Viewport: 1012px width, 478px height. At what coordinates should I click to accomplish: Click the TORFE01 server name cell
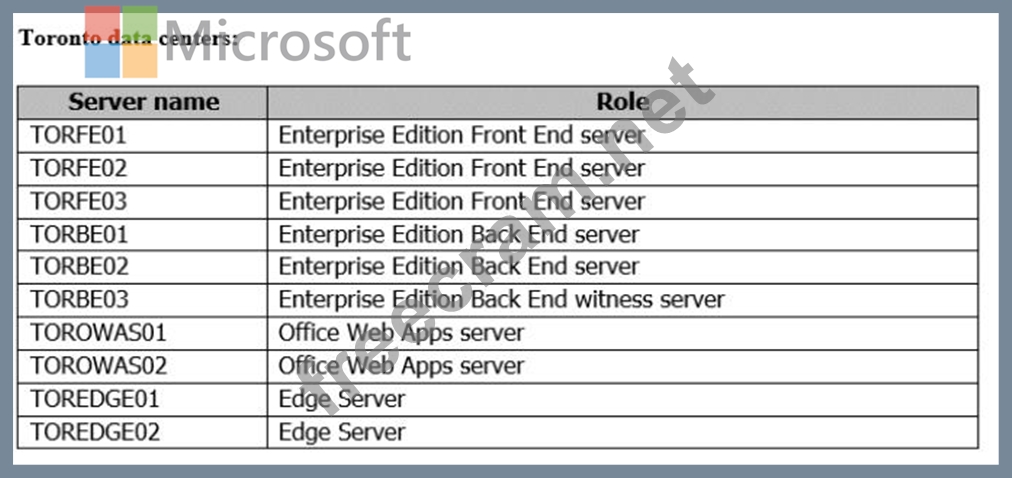tap(143, 135)
